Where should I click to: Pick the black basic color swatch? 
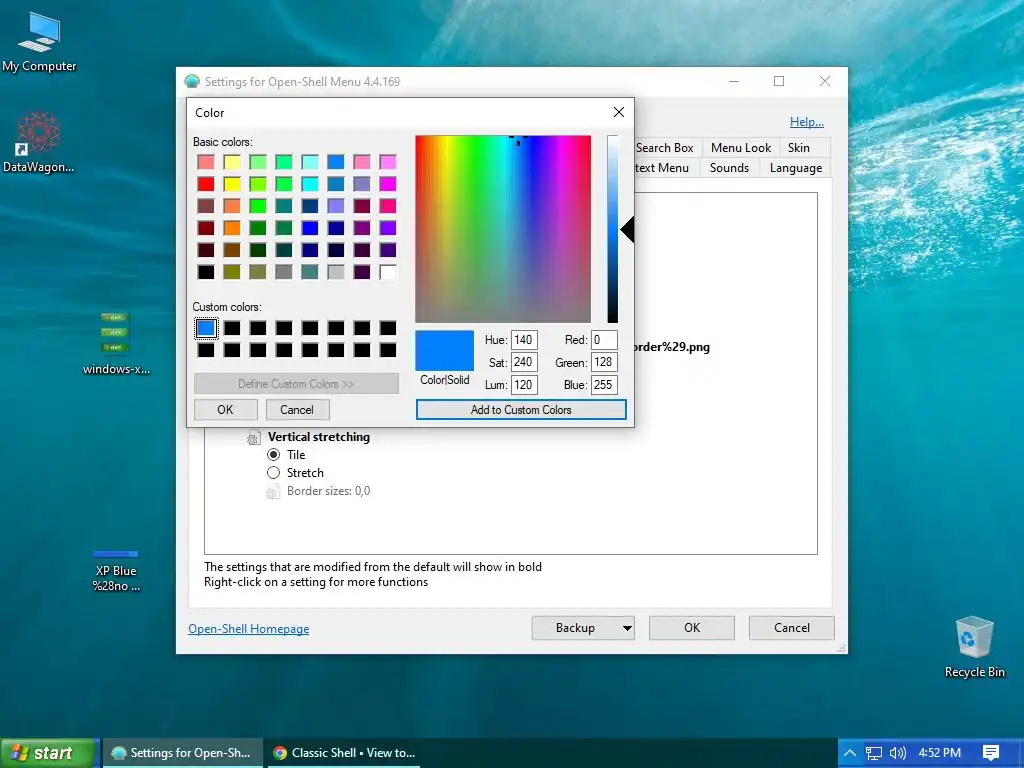206,272
